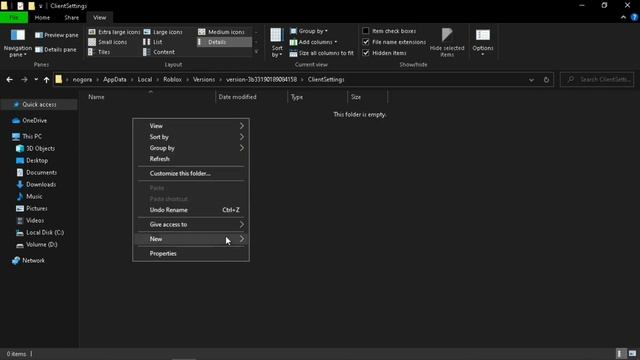The image size is (640, 360).
Task: Click the Versions breadcrumb
Action: 204,80
